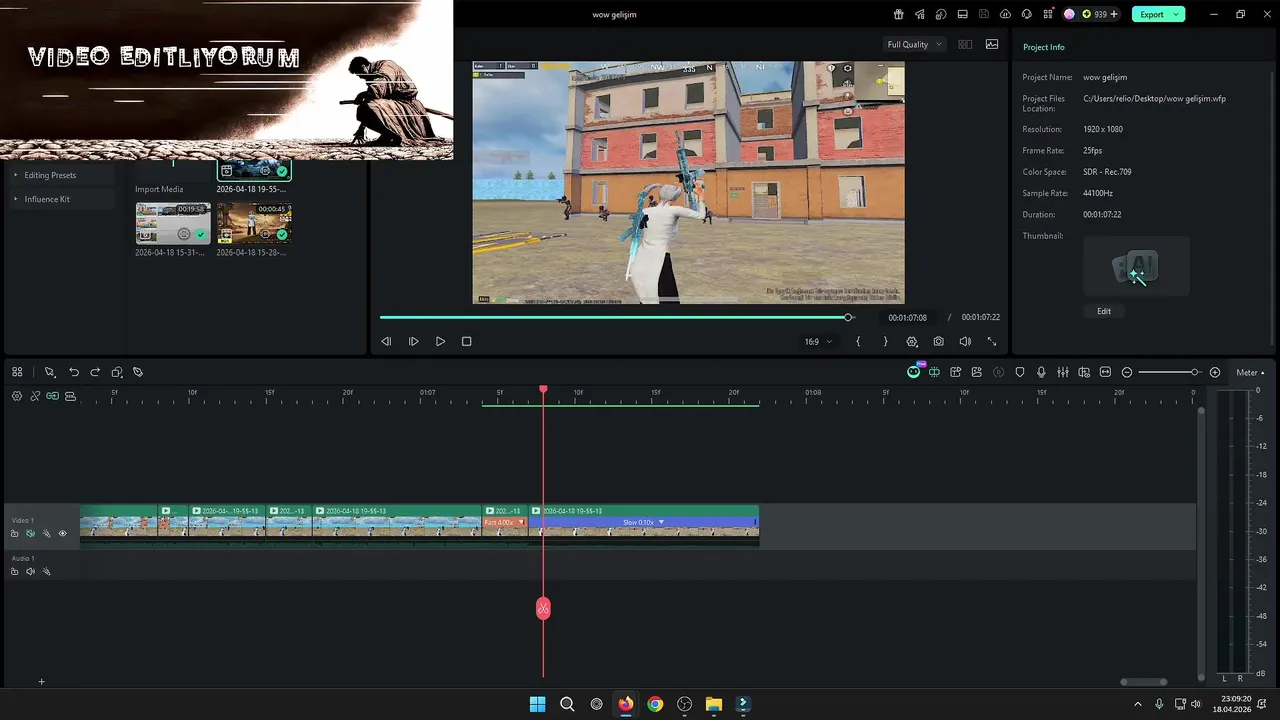1280x720 pixels.
Task: Toggle the green auto link icon
Action: tap(52, 396)
